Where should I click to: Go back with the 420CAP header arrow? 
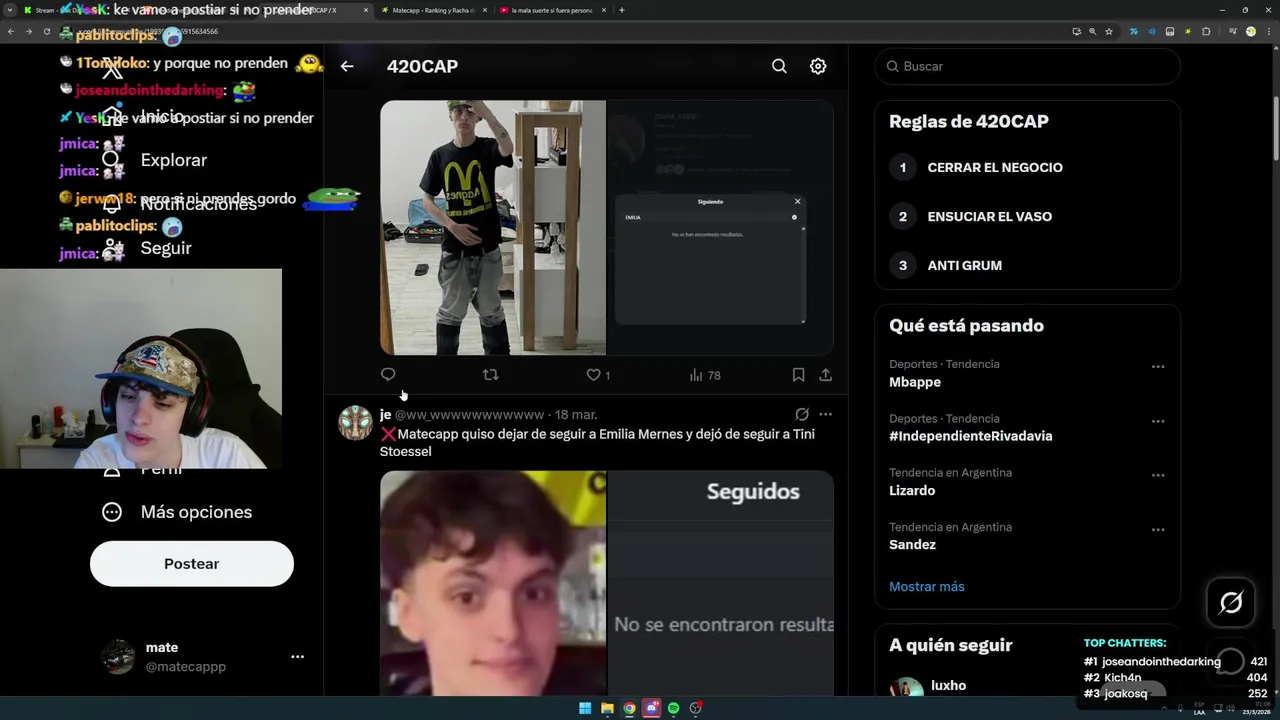coord(347,66)
